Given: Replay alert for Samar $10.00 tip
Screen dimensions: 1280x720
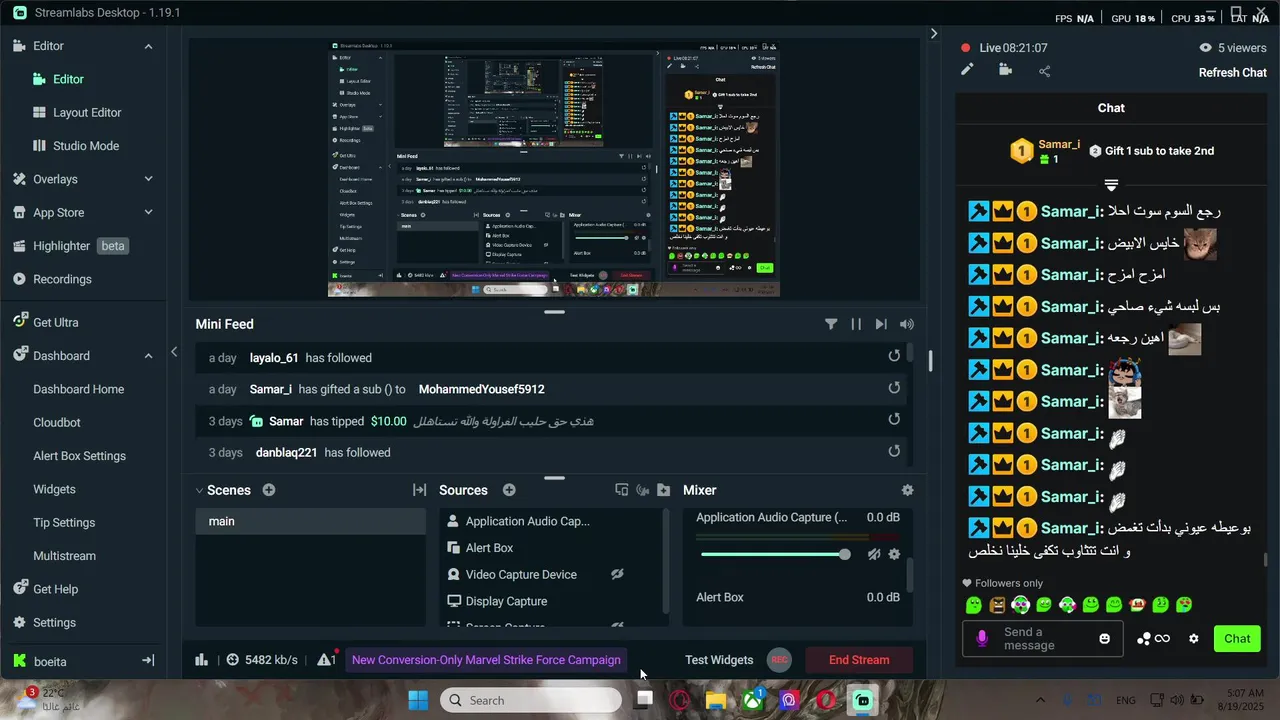Looking at the screenshot, I should 894,420.
